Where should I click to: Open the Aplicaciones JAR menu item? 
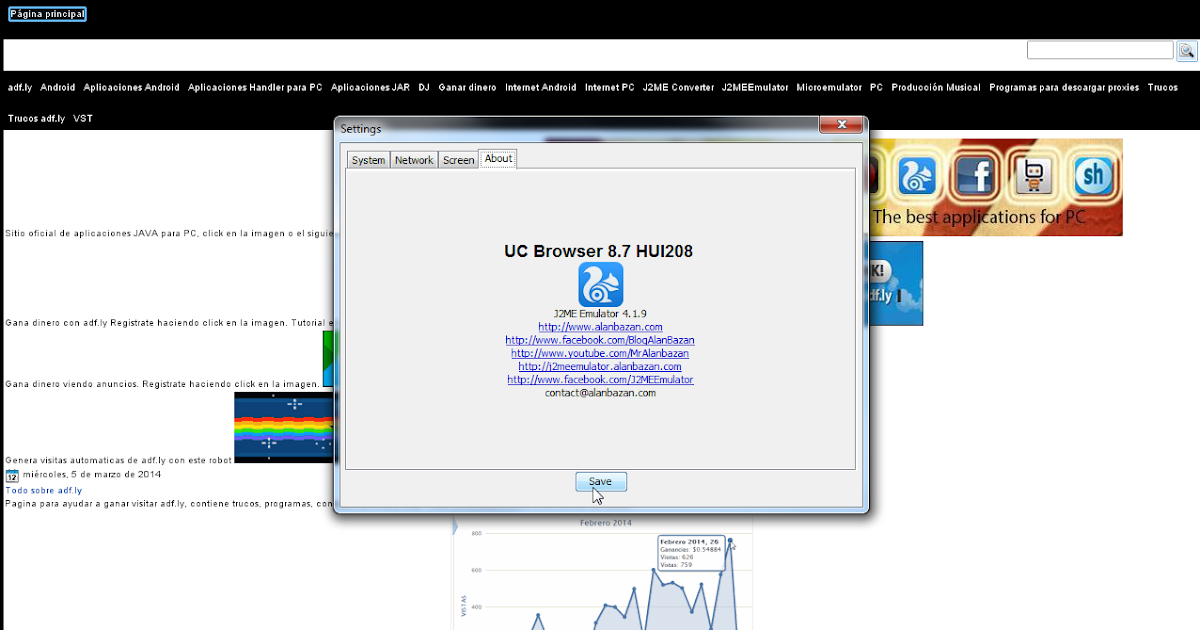(x=370, y=88)
